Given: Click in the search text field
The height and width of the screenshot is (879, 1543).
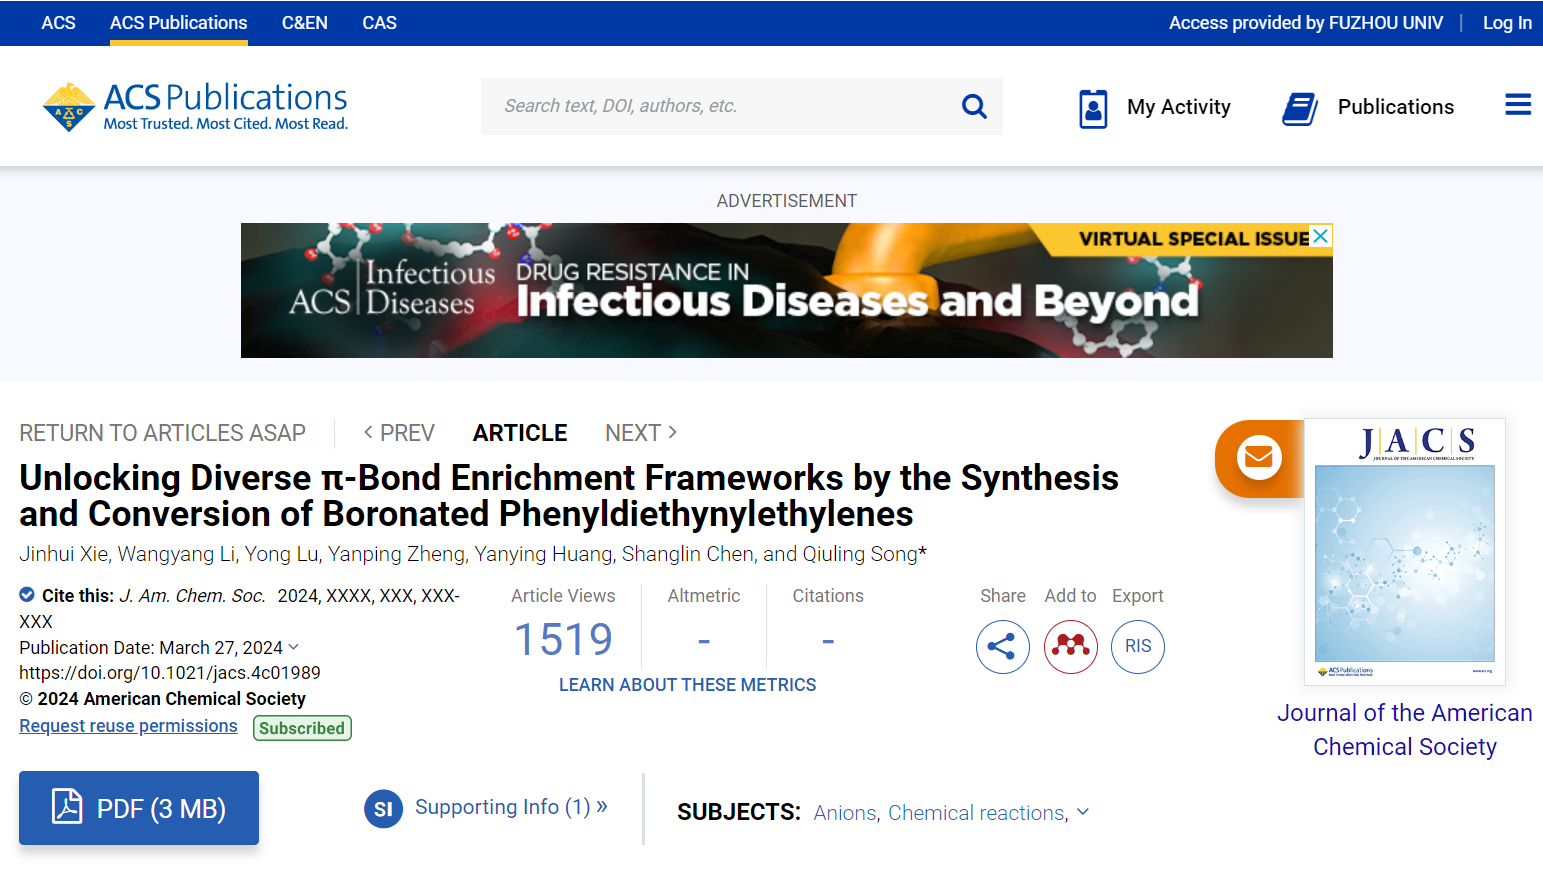Looking at the screenshot, I should pos(715,106).
